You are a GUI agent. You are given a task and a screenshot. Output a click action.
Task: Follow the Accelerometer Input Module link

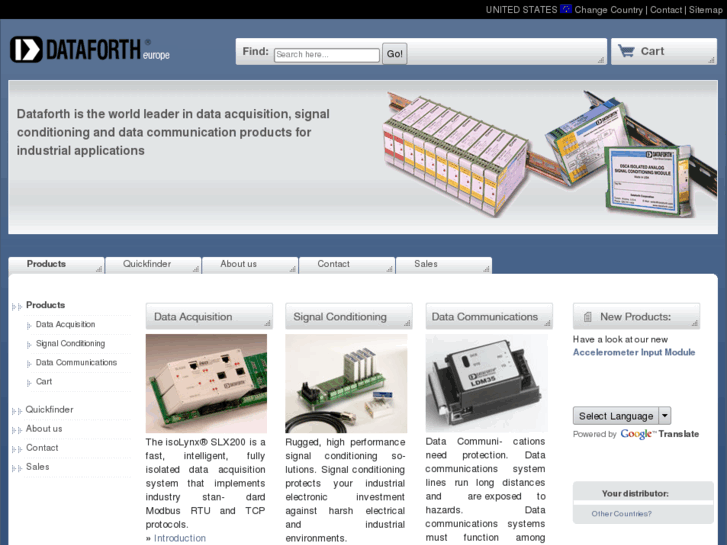634,352
